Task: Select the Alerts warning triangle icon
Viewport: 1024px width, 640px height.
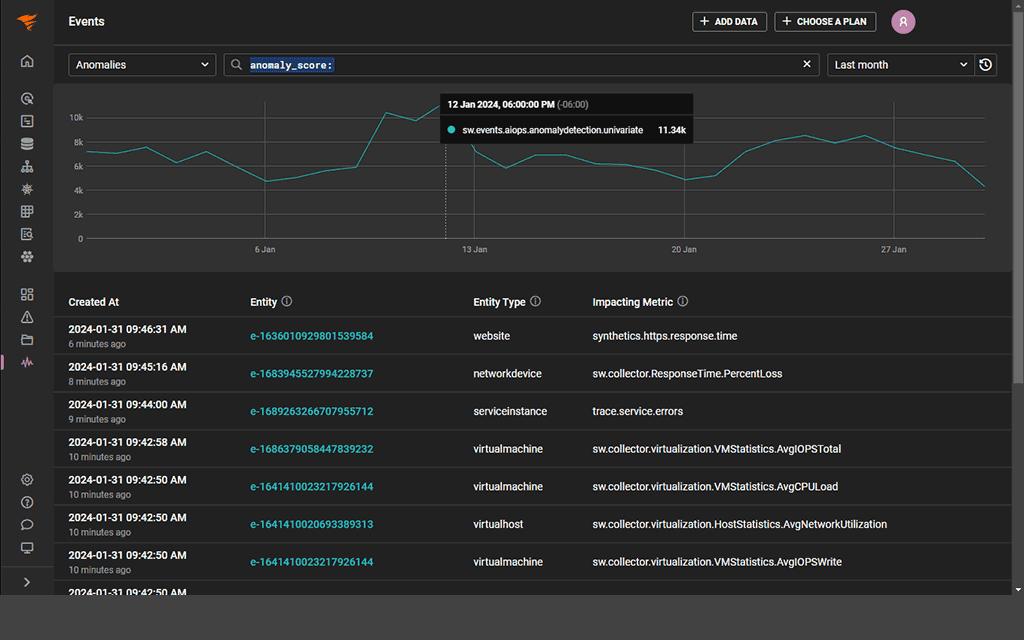Action: [x=27, y=317]
